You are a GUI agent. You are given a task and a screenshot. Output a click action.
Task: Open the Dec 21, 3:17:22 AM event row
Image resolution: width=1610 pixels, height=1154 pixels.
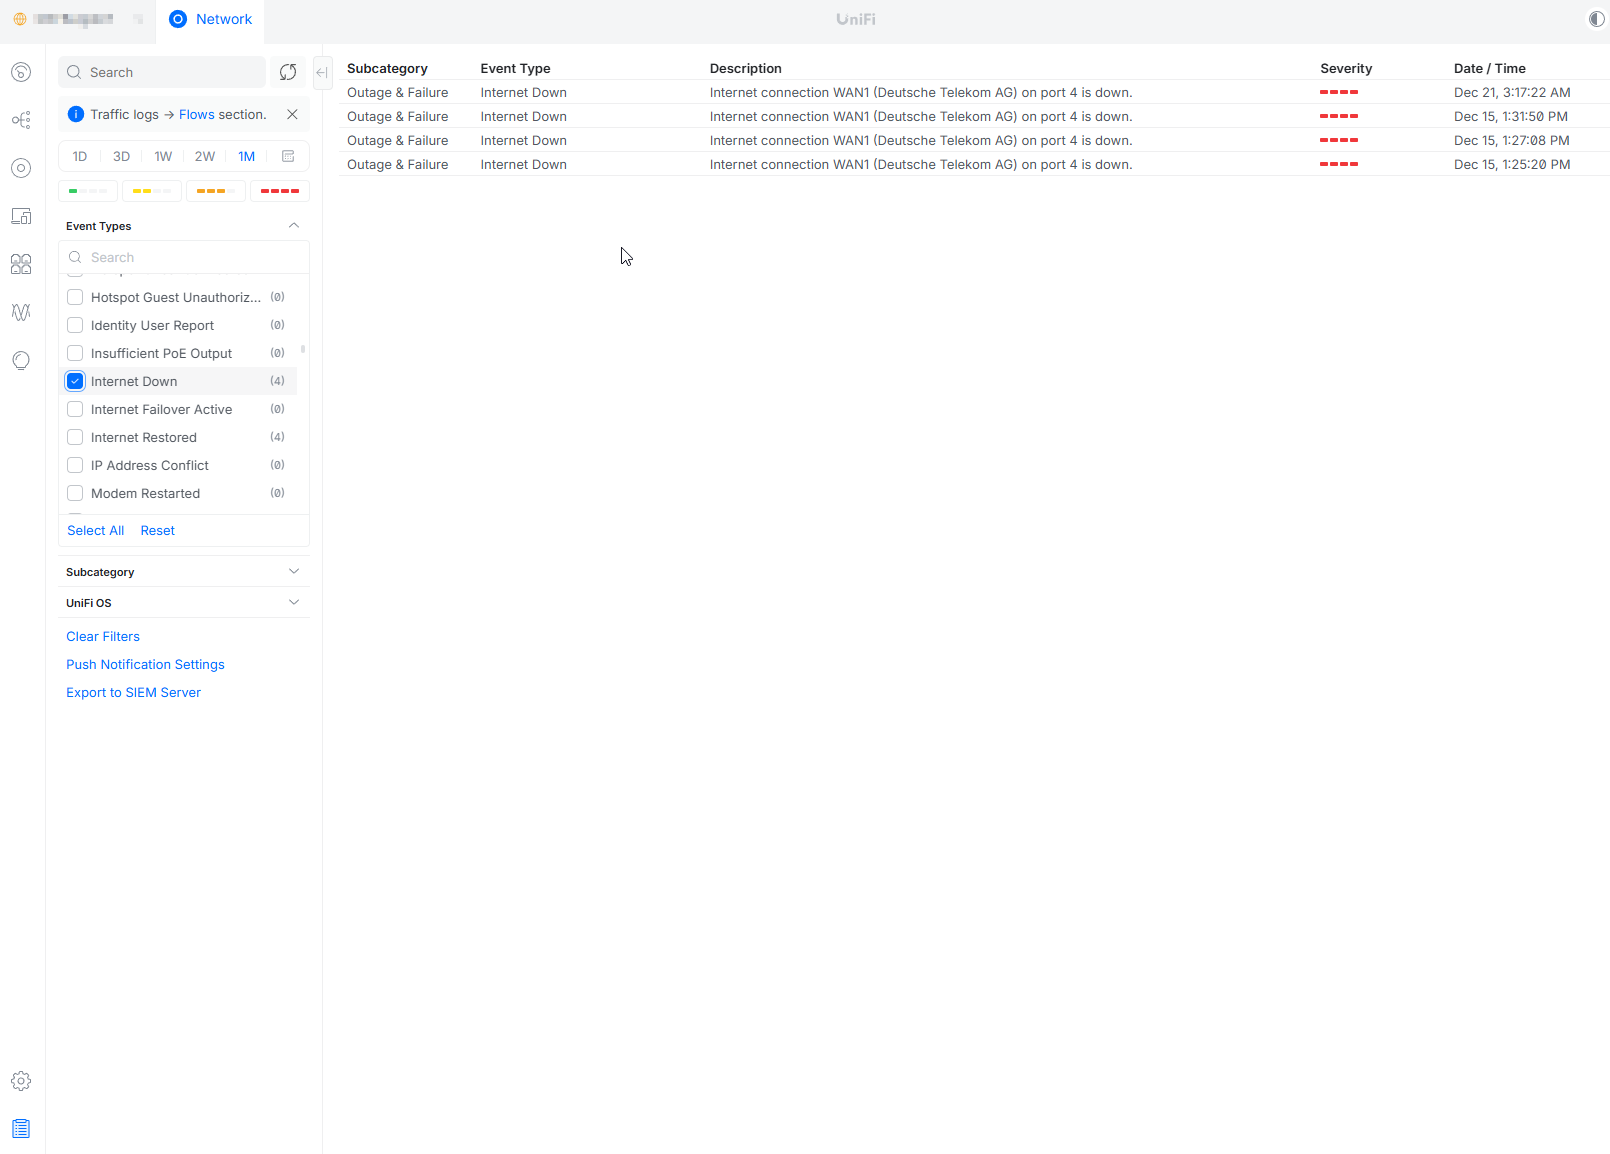(x=974, y=92)
